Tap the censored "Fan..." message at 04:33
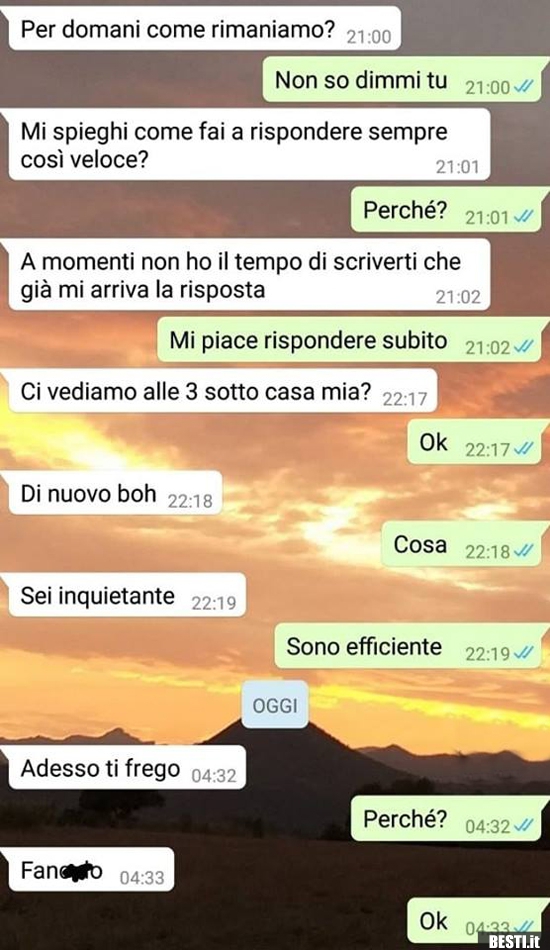This screenshot has width=550, height=950. tap(91, 870)
